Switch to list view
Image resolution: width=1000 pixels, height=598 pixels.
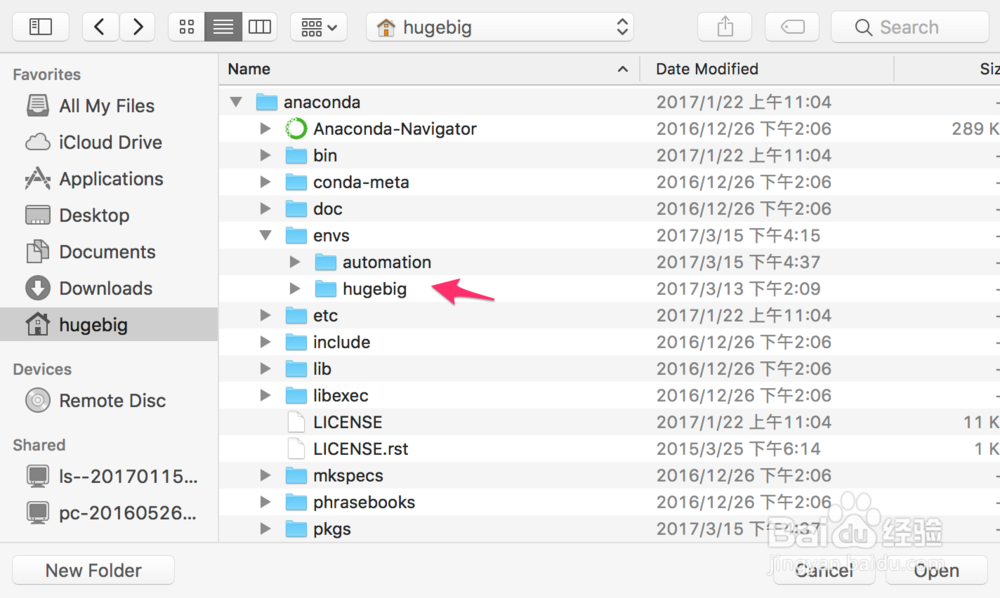pos(222,26)
